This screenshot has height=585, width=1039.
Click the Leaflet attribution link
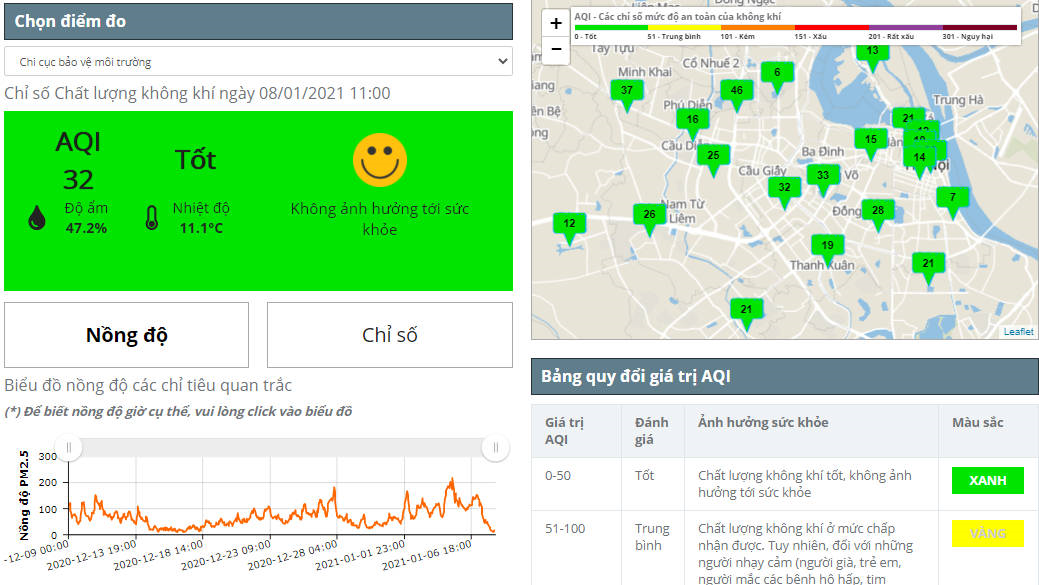[1018, 332]
